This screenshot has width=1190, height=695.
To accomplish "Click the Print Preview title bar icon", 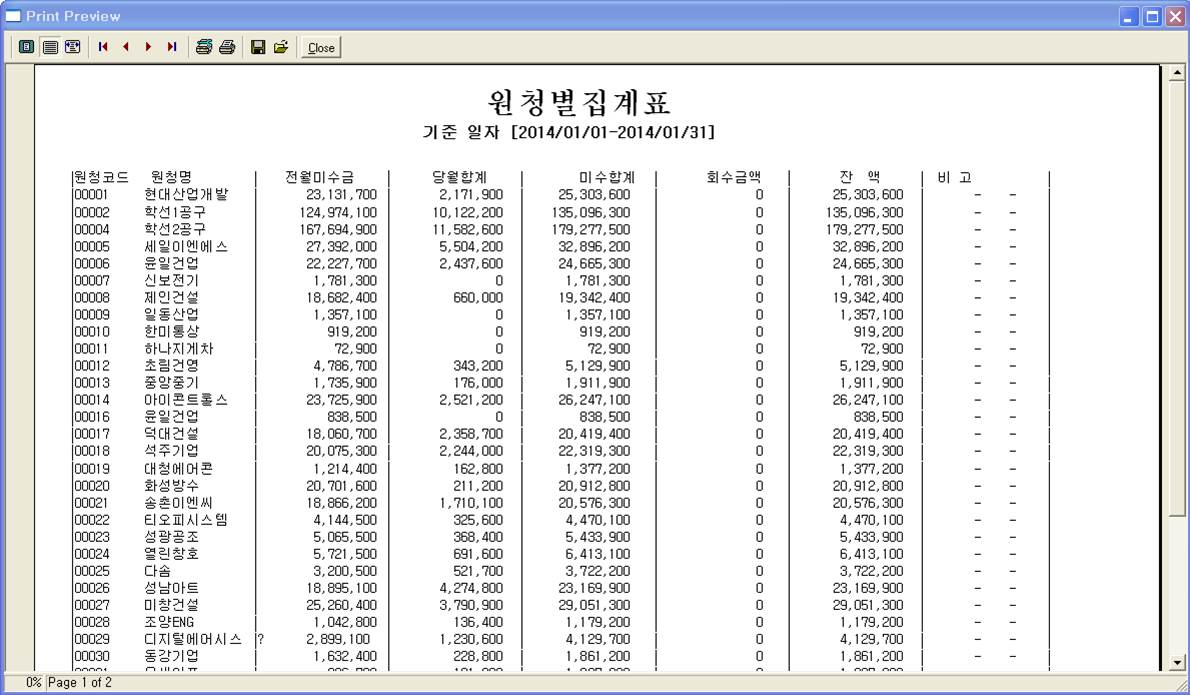I will pos(13,16).
